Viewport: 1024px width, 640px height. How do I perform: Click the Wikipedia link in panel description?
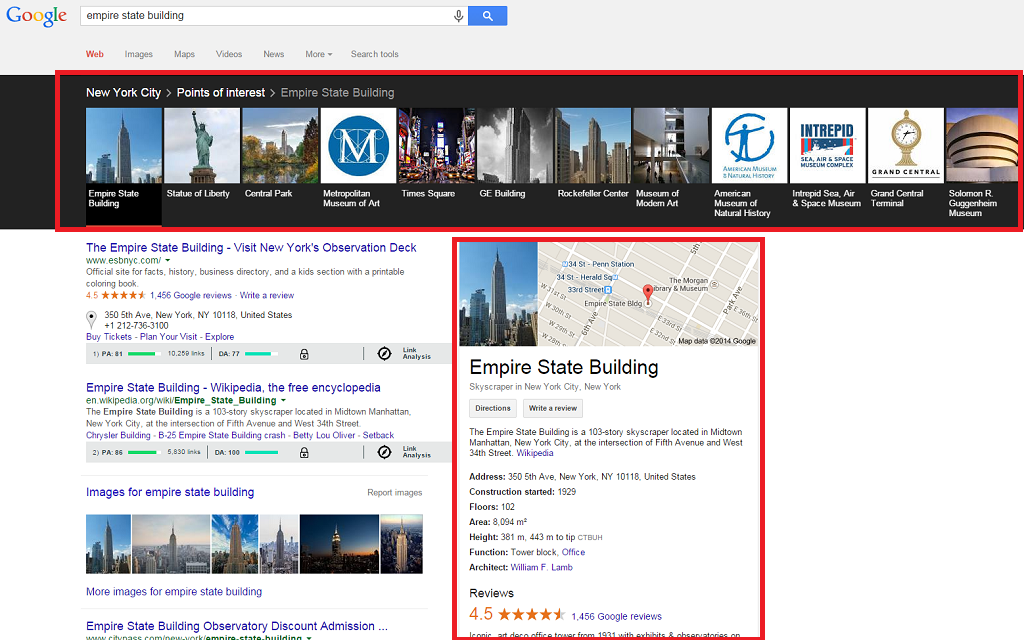tap(535, 453)
